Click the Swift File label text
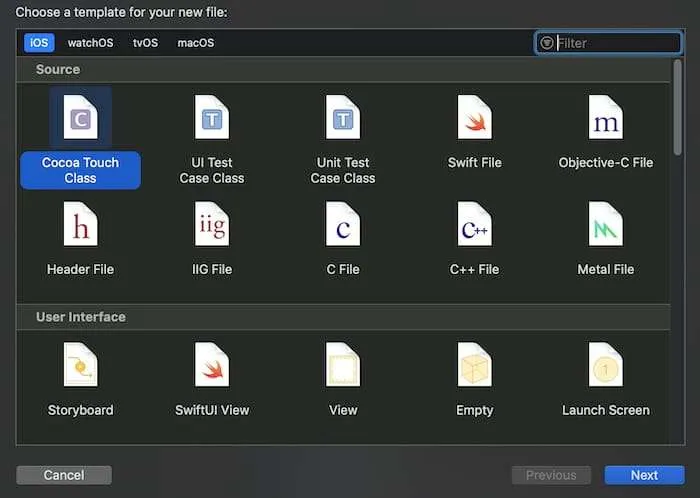 (x=475, y=162)
